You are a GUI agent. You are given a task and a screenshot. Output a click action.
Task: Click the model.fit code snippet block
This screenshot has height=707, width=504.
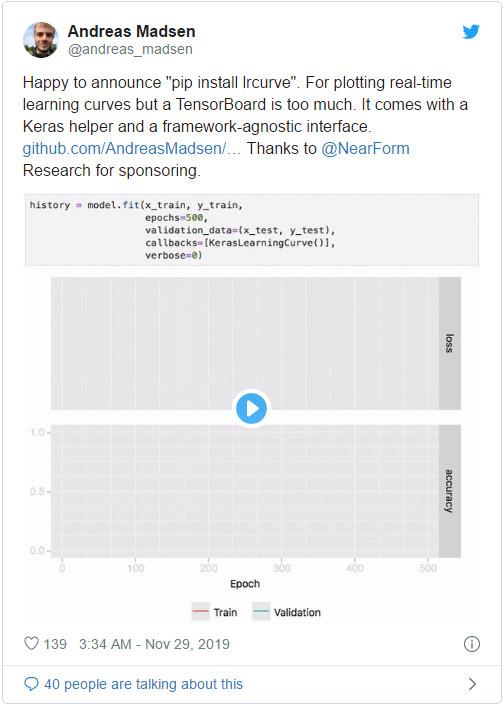[252, 230]
